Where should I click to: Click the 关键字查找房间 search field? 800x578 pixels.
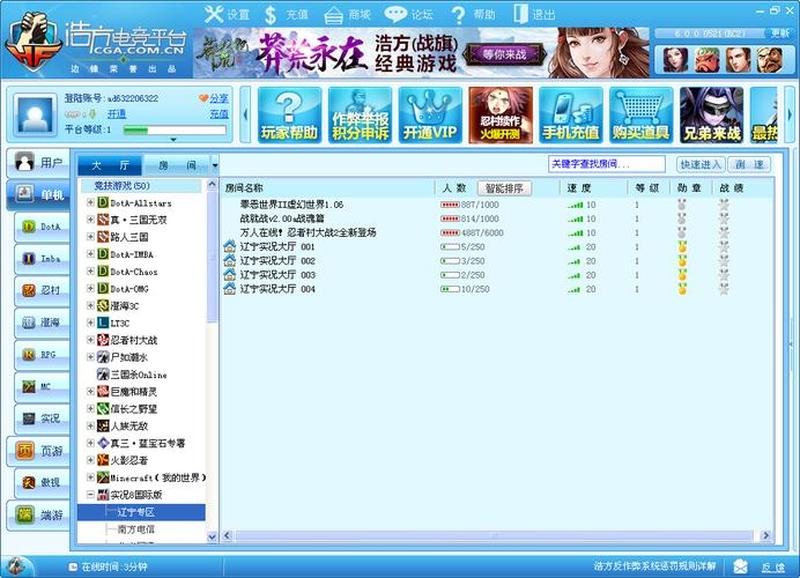(607, 164)
